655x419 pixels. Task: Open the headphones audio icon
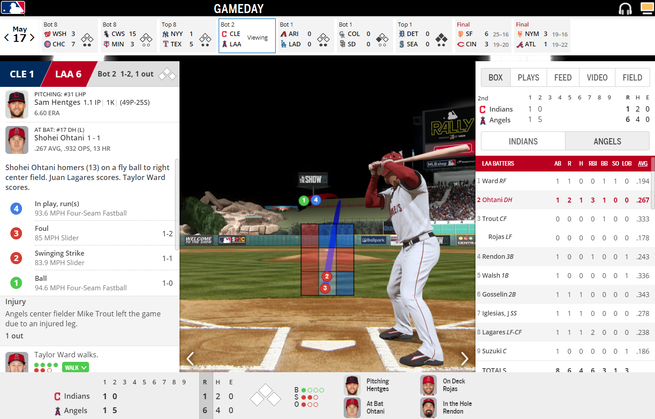pos(625,8)
